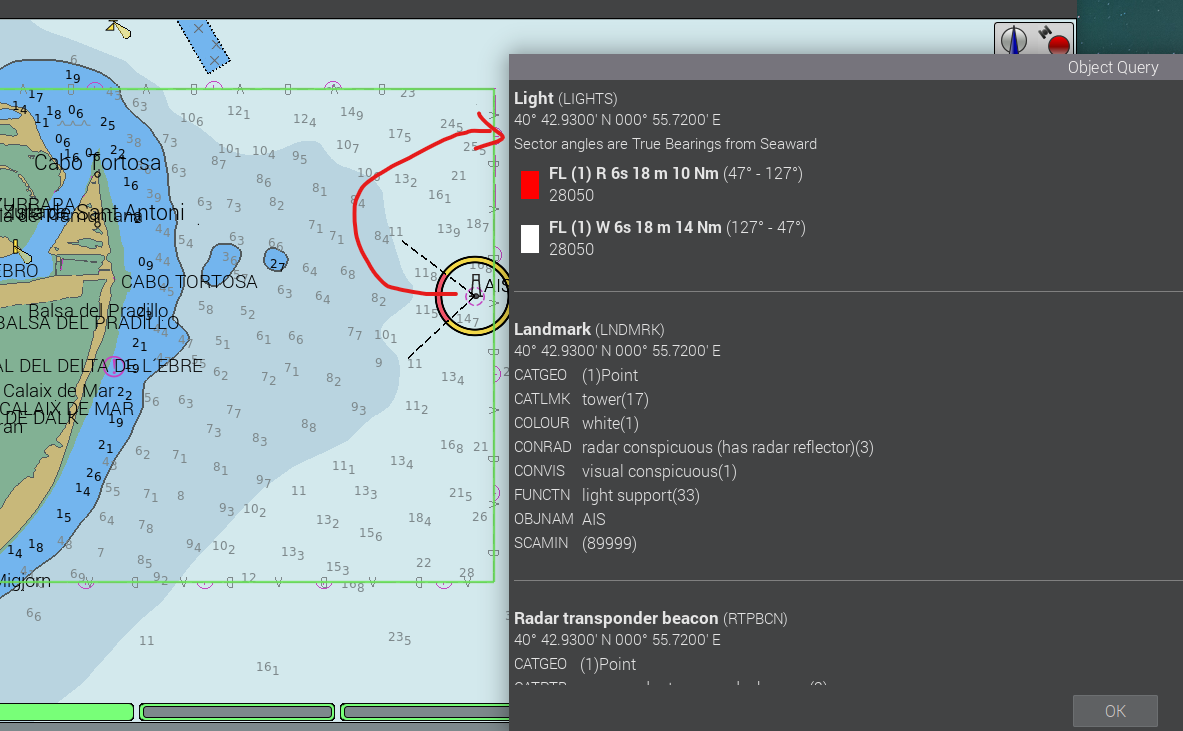Click the 'Balsa del Pradillo' chart label
Screen dimensions: 1183x731
click(98, 311)
